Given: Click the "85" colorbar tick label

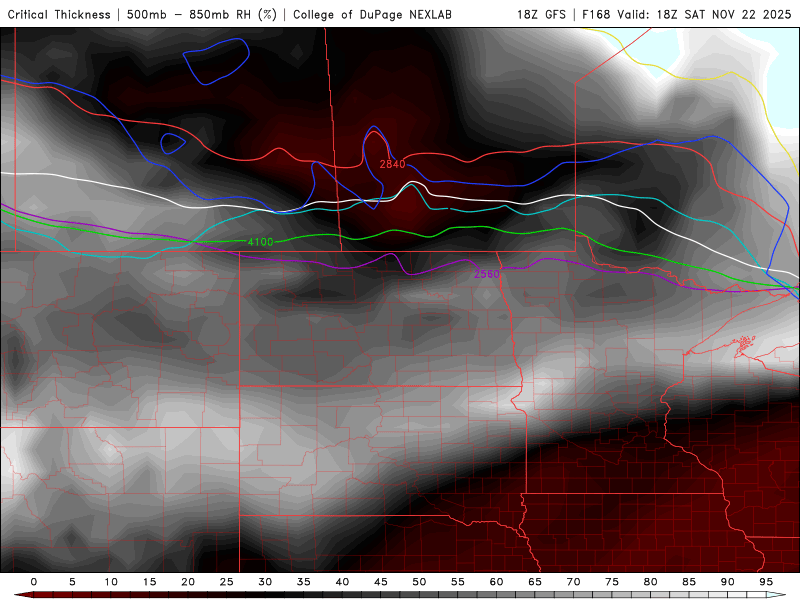Looking at the screenshot, I should pos(689,582).
